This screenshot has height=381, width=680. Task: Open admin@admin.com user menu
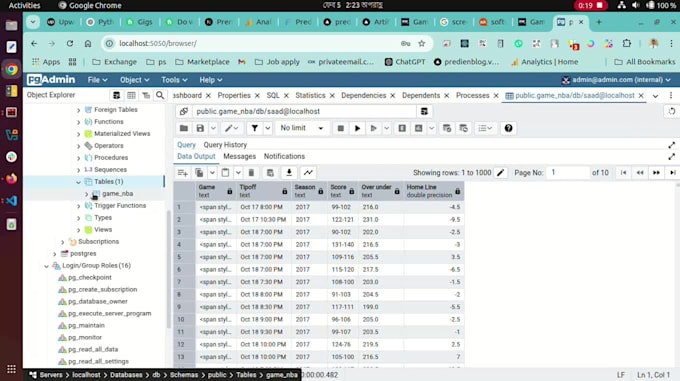pyautogui.click(x=616, y=80)
